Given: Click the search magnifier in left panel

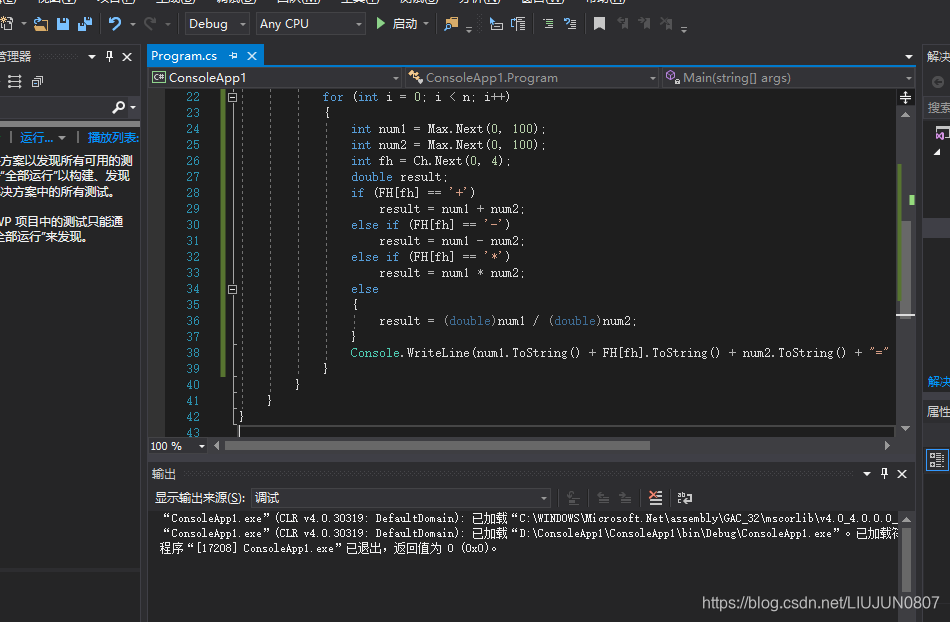Looking at the screenshot, I should coord(119,107).
